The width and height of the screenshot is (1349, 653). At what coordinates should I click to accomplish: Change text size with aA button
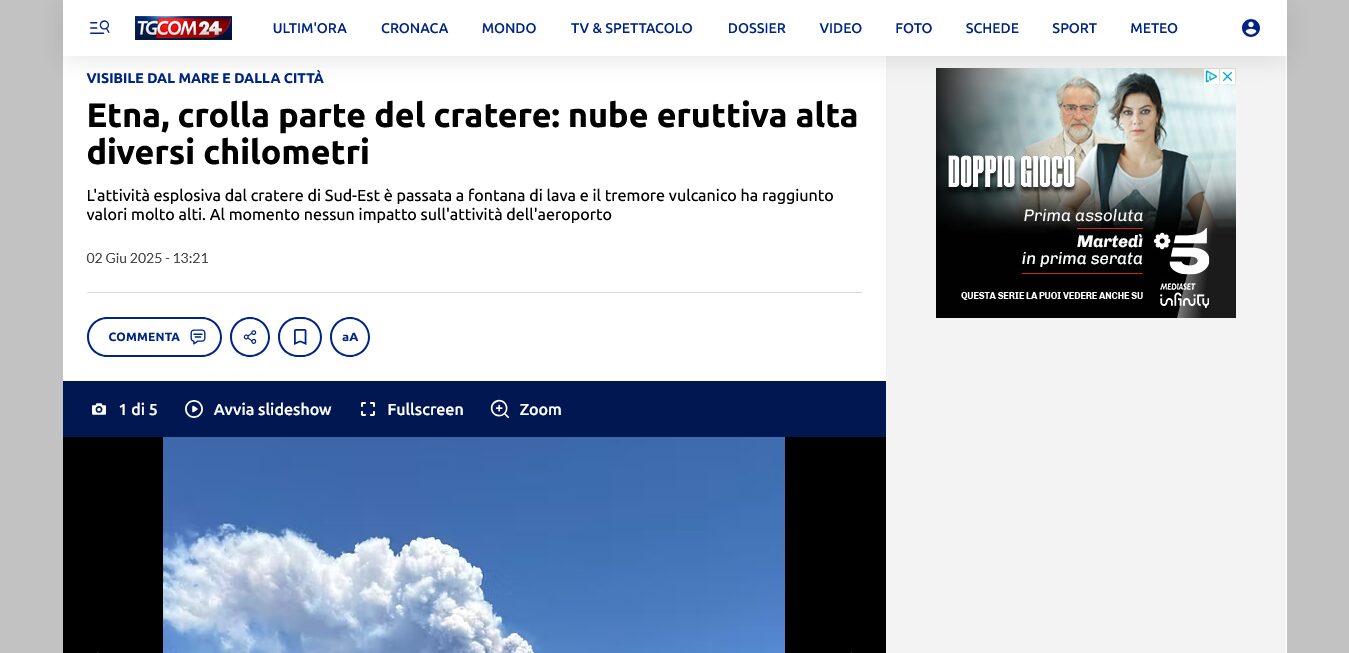pyautogui.click(x=350, y=337)
